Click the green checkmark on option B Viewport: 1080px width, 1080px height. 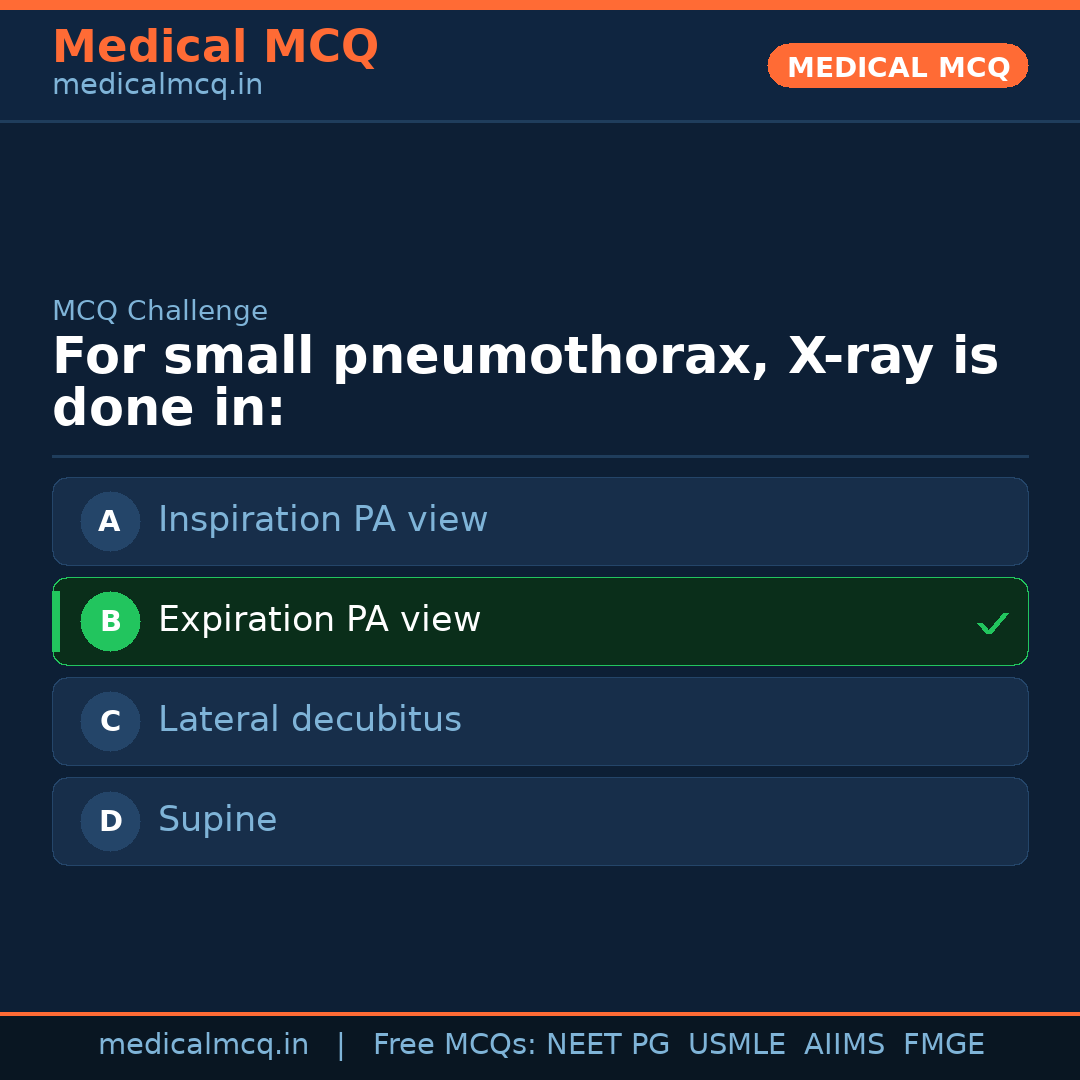pyautogui.click(x=992, y=624)
